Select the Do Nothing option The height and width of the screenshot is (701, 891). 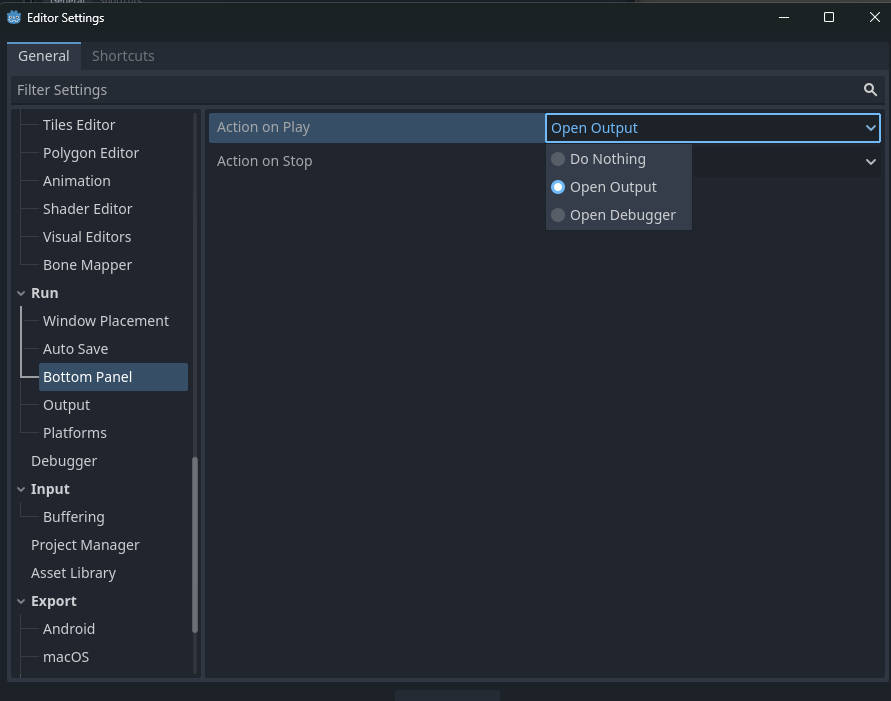[607, 159]
